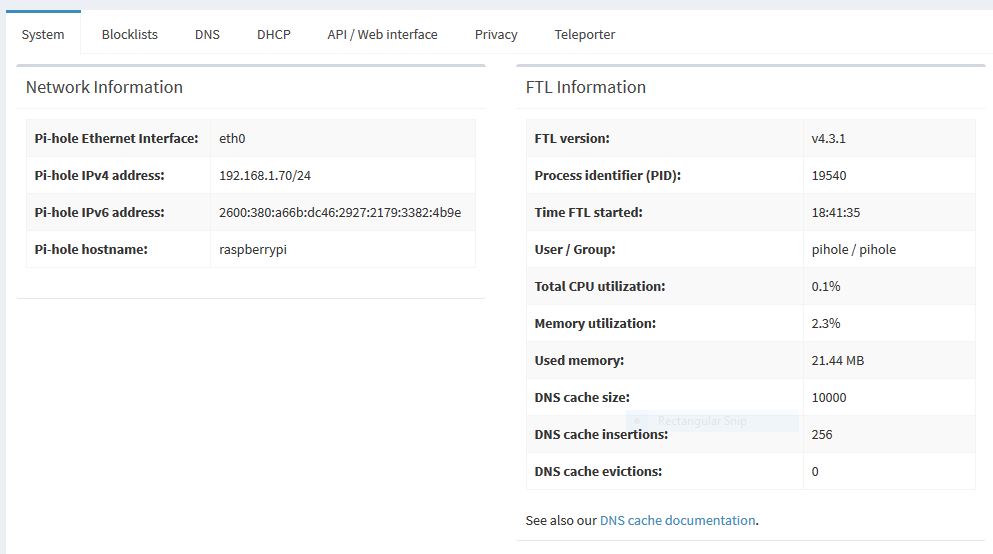Click the Pi-hole Ethernet Interface label
The height and width of the screenshot is (554, 993).
(117, 139)
